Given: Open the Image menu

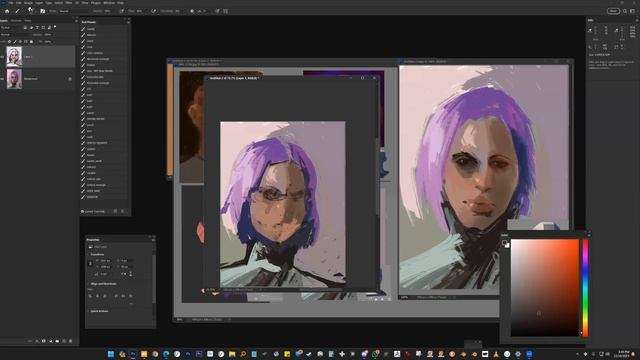Looking at the screenshot, I should [28, 2].
